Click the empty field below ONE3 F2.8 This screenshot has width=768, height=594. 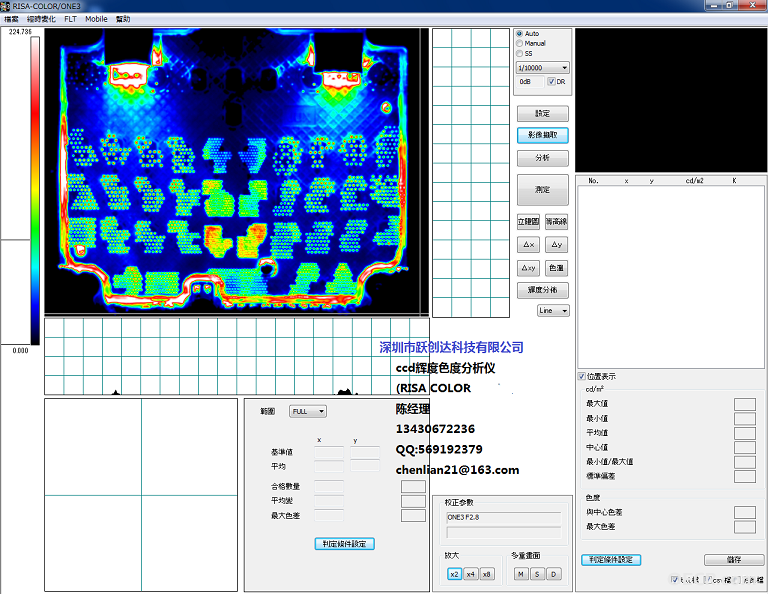pyautogui.click(x=504, y=532)
